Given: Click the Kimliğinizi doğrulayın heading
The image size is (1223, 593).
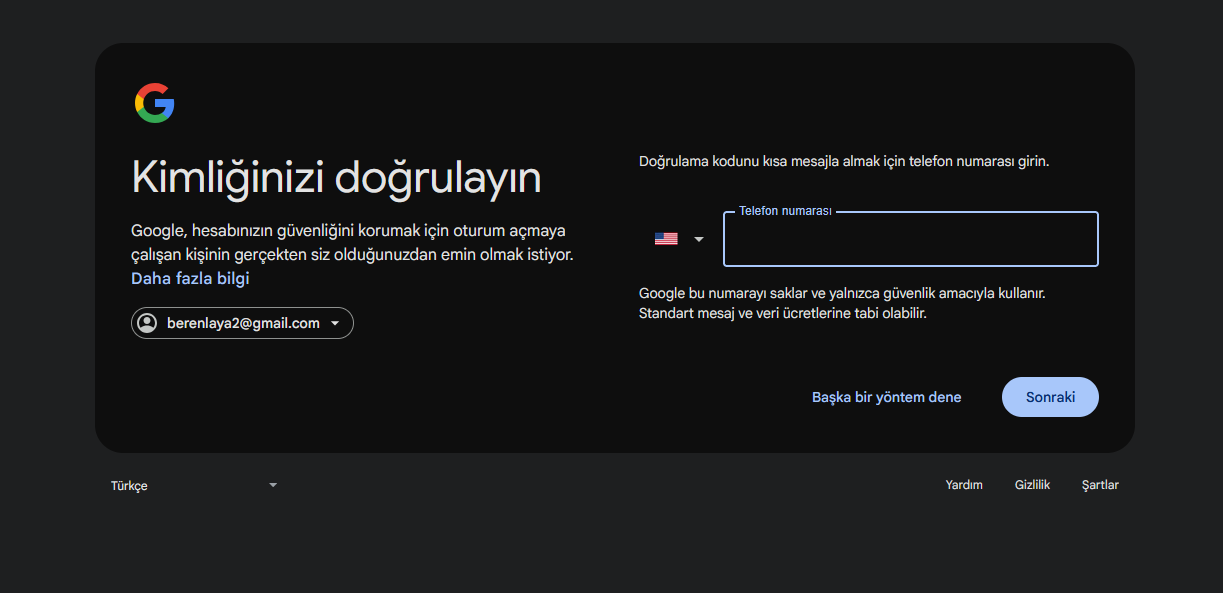Looking at the screenshot, I should pos(336,178).
